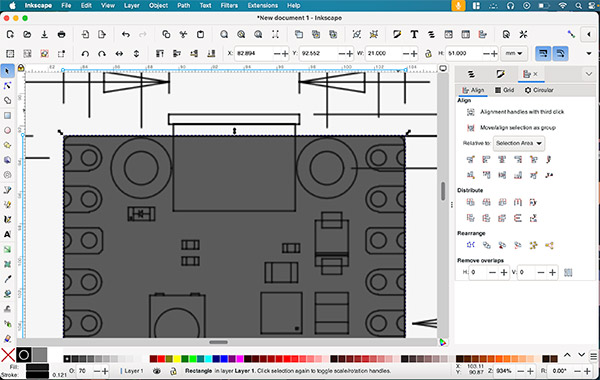The width and height of the screenshot is (600, 380).
Task: Click the Undo arrow in the toolbar
Action: coord(126,34)
